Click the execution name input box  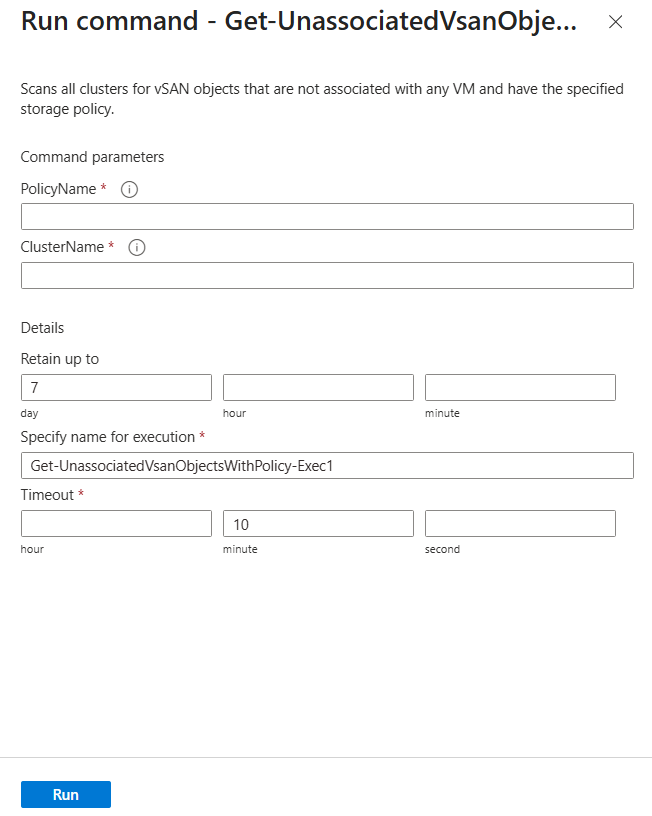tap(327, 466)
